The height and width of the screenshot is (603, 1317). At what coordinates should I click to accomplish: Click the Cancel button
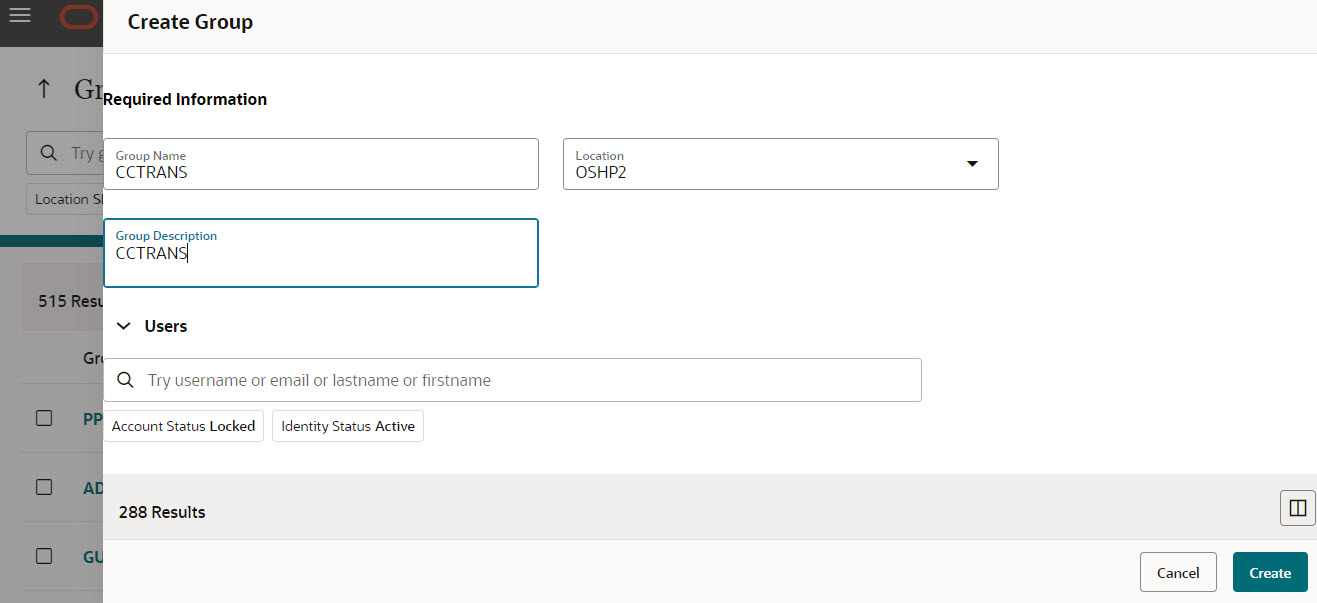(x=1178, y=572)
